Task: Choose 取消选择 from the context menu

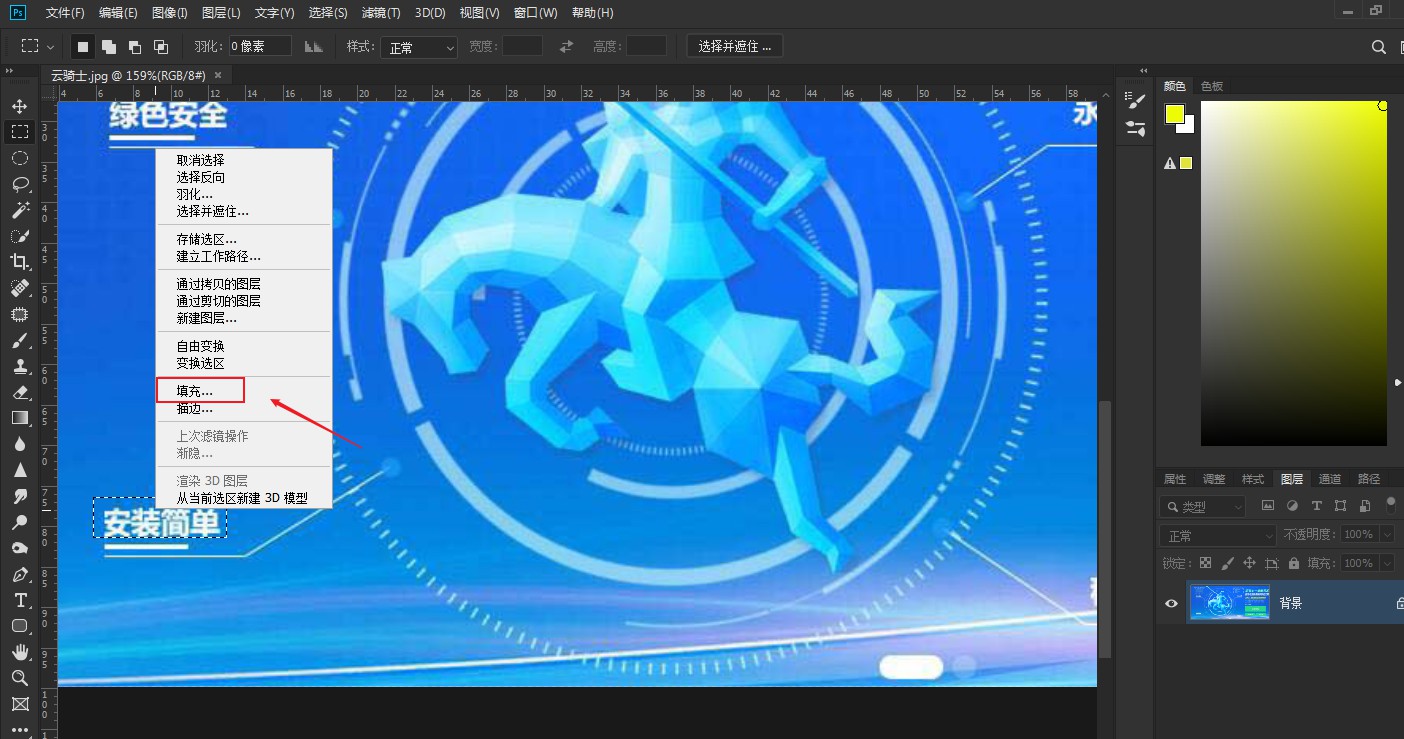Action: pos(200,160)
